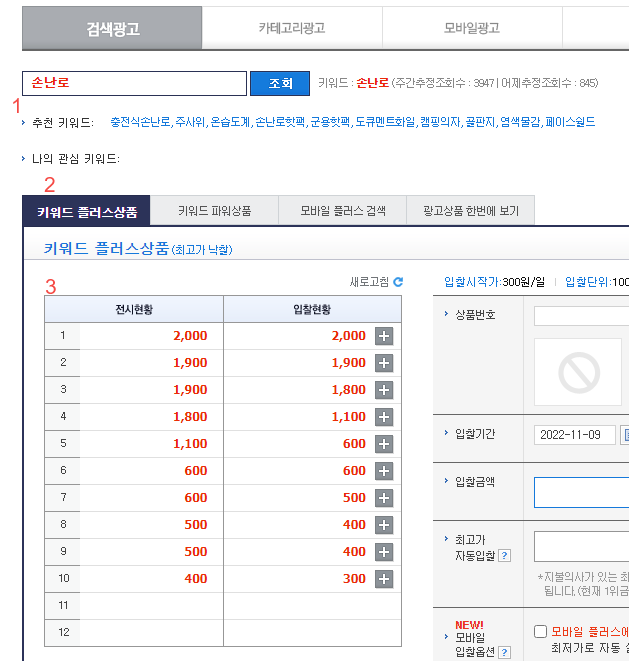Click recommended keyword 골판지
This screenshot has width=629, height=661.
pos(480,122)
